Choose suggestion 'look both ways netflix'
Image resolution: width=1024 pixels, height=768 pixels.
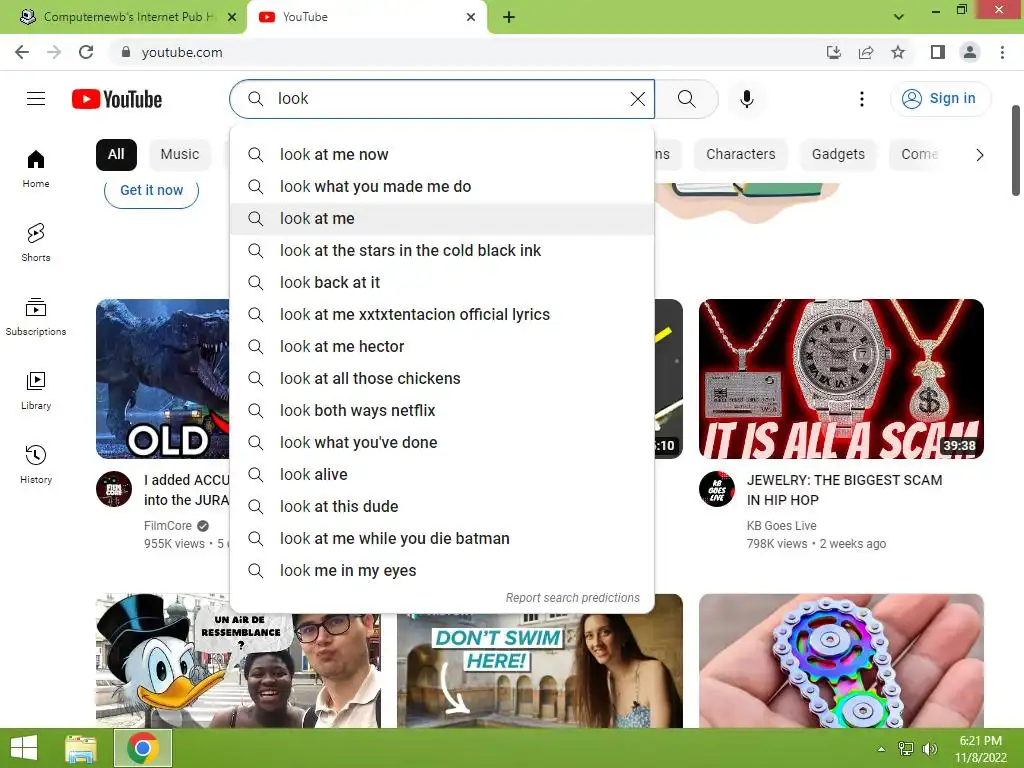(442, 411)
